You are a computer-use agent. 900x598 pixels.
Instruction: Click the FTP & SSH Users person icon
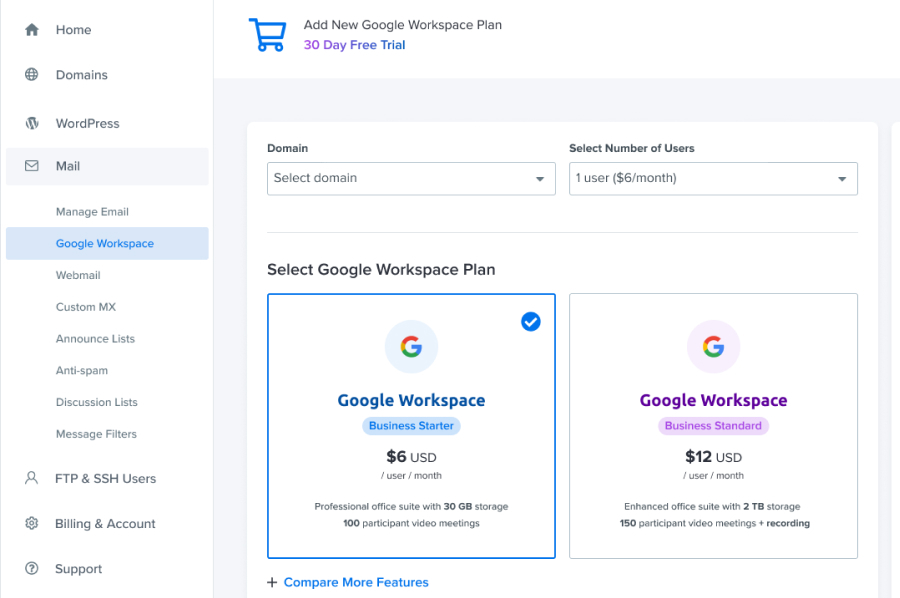32,478
